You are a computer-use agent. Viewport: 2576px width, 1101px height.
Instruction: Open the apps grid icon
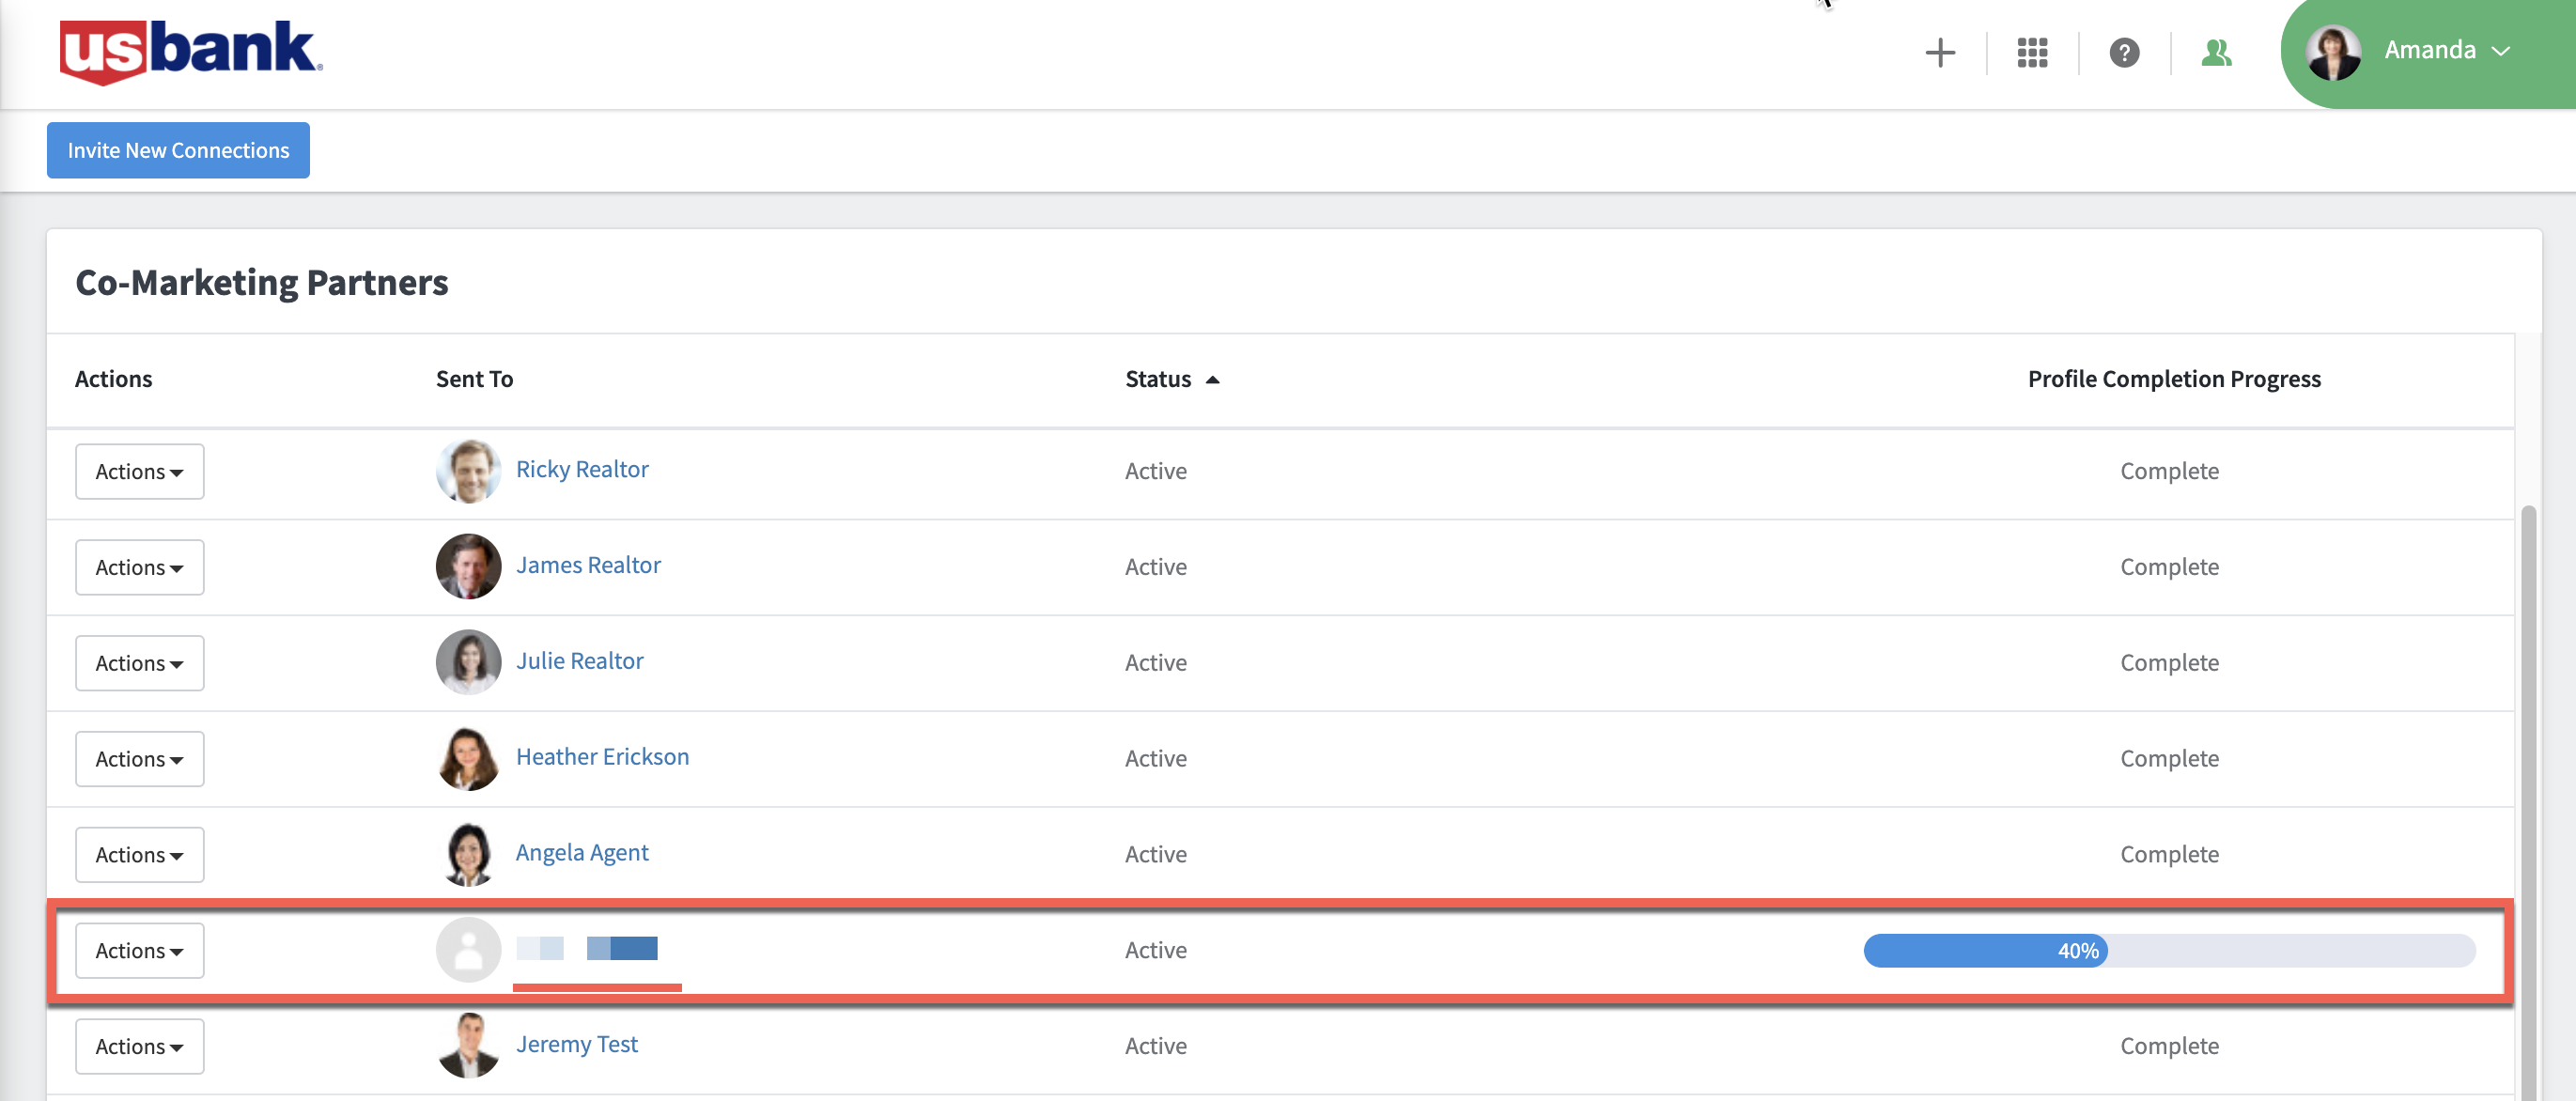point(2031,52)
